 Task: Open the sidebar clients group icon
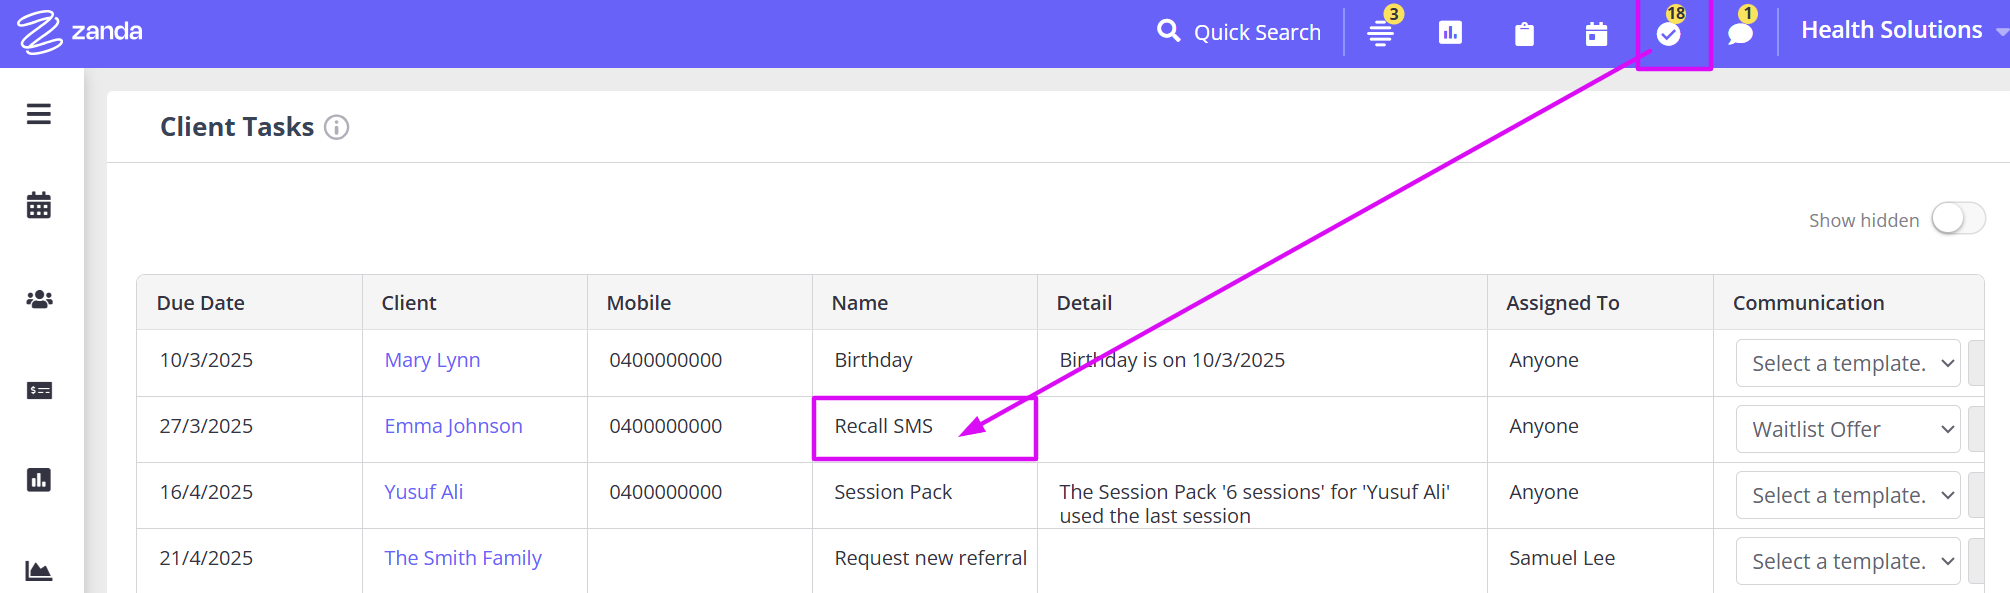click(39, 299)
